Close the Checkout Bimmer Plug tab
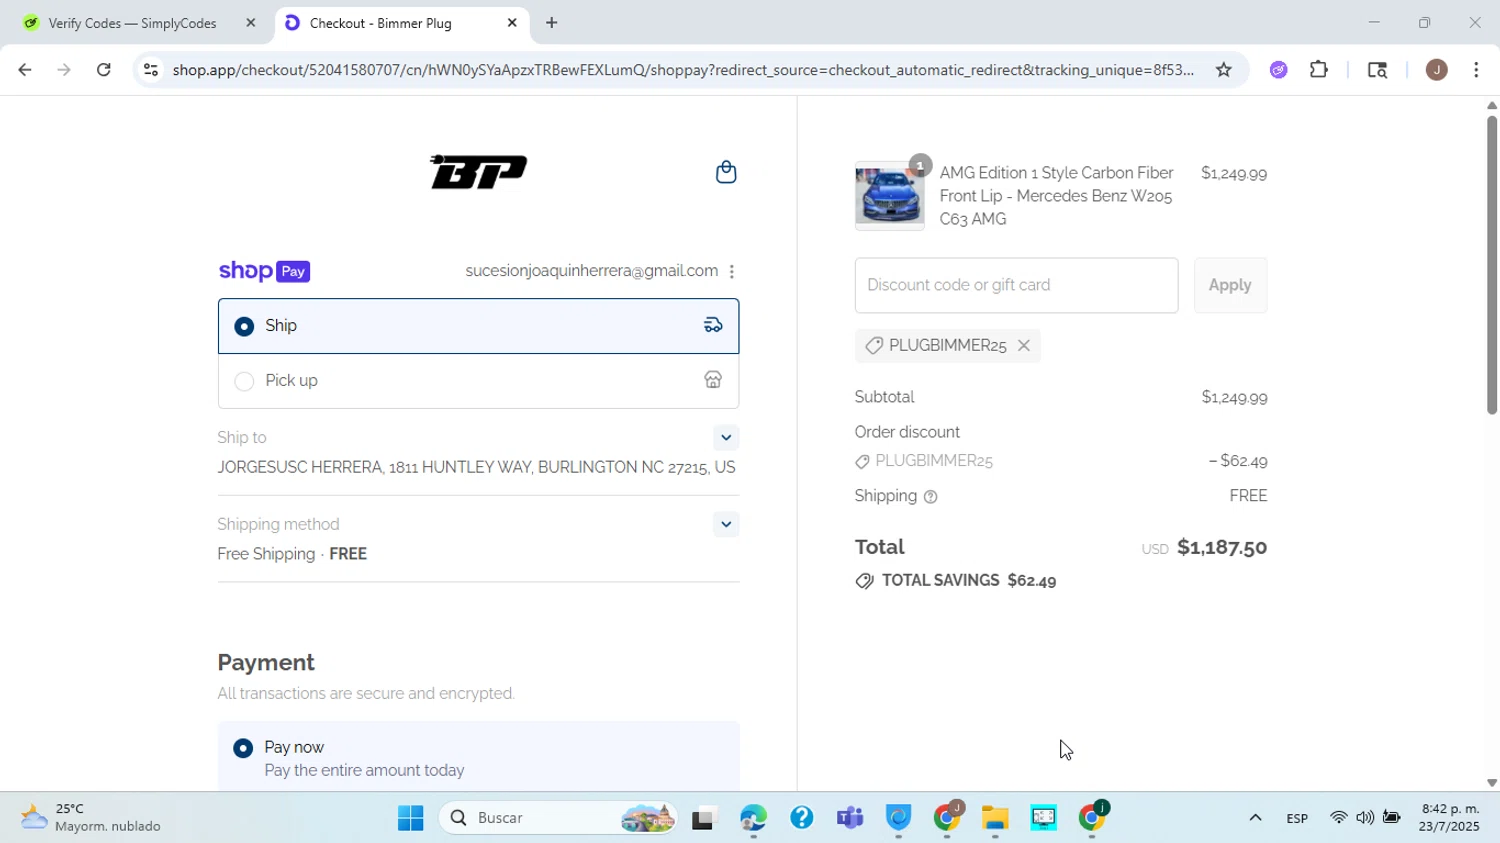The image size is (1500, 843). tap(512, 22)
